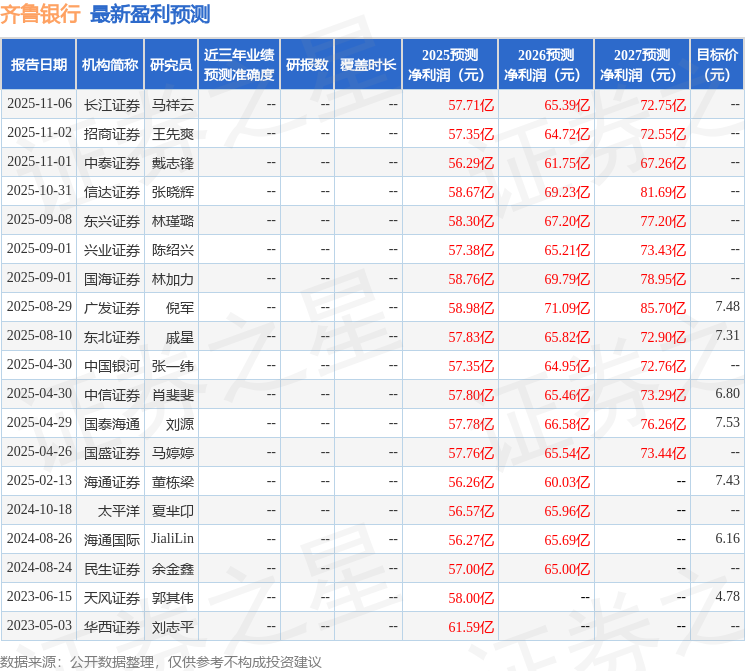745x671 pixels.
Task: Click analyst name 林瑾璐
Action: click(173, 221)
